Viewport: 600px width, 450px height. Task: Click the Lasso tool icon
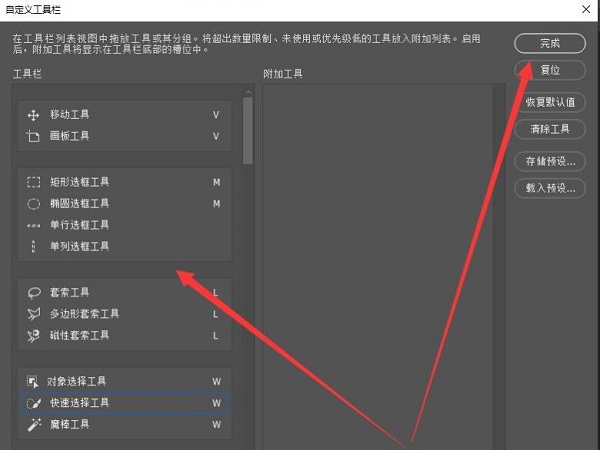(34, 293)
